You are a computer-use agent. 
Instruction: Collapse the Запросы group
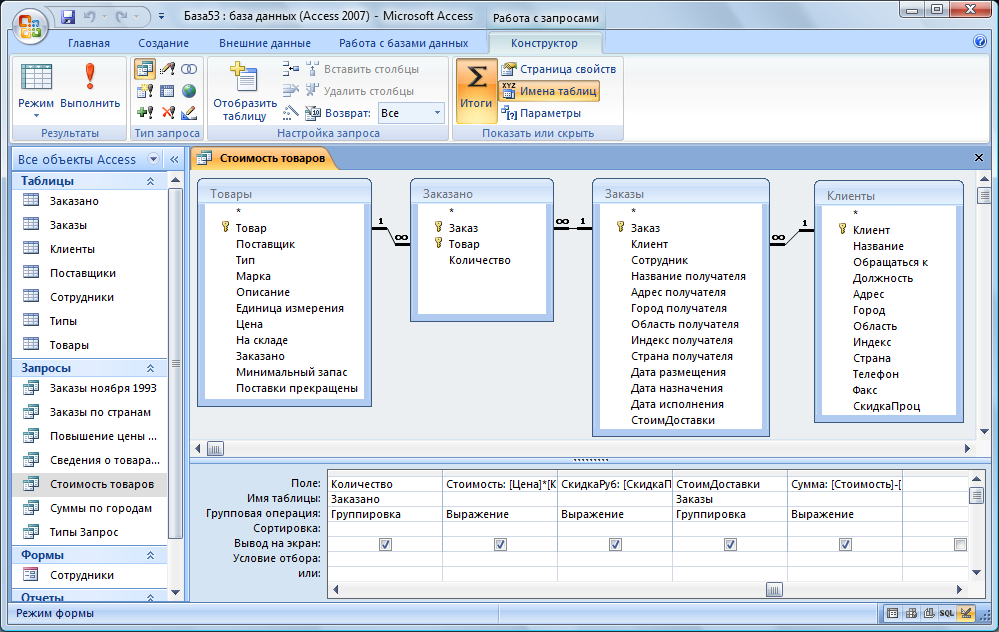pos(150,368)
